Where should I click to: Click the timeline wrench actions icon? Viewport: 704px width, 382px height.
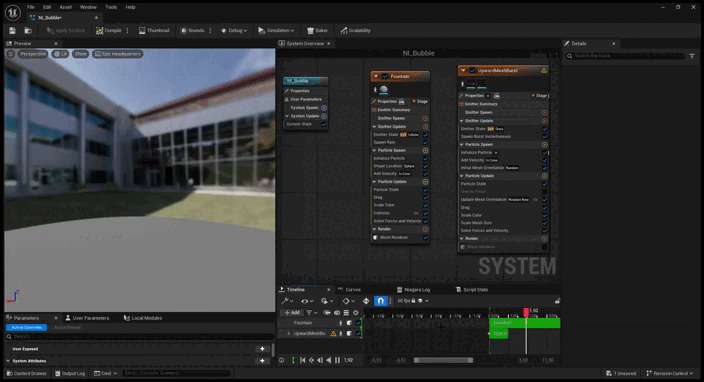(287, 301)
